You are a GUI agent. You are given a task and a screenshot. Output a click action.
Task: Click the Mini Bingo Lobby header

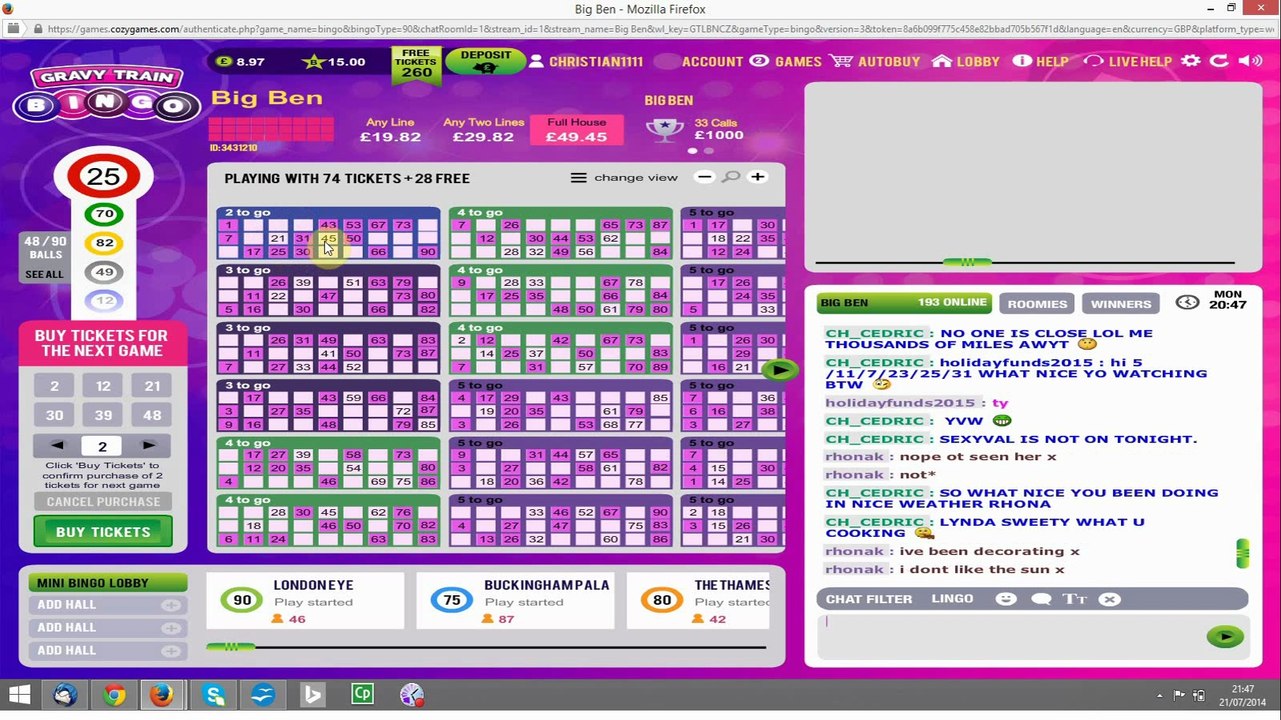coord(107,583)
